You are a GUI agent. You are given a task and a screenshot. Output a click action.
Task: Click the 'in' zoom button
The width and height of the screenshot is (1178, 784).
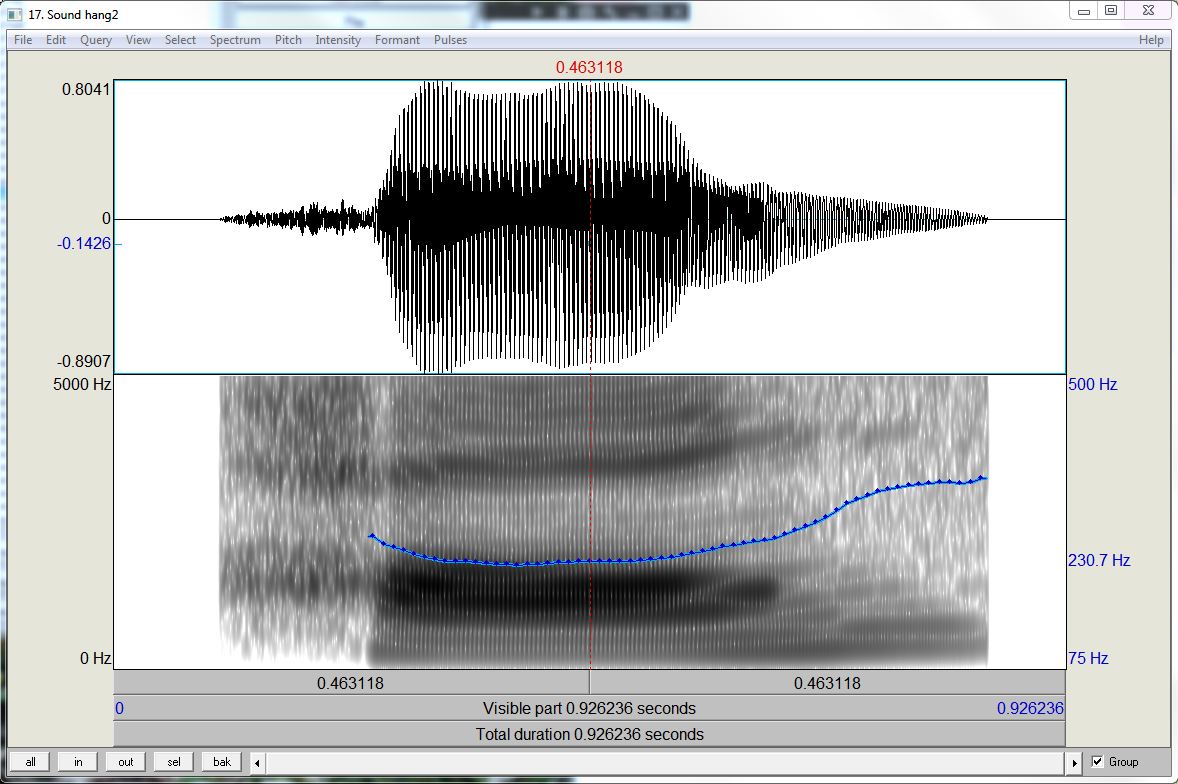pos(78,761)
